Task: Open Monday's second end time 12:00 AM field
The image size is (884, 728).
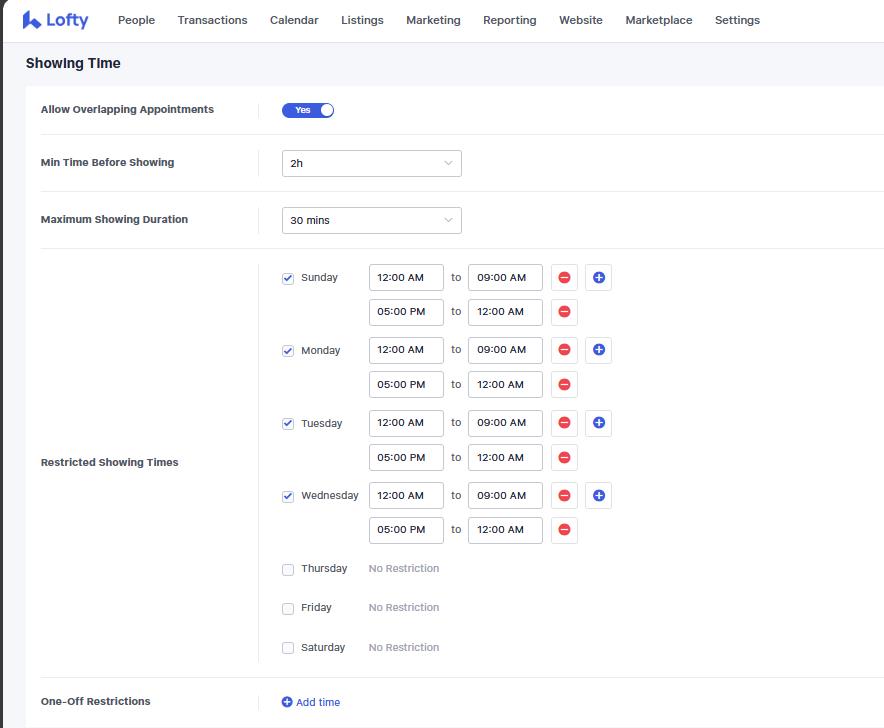Action: 505,385
